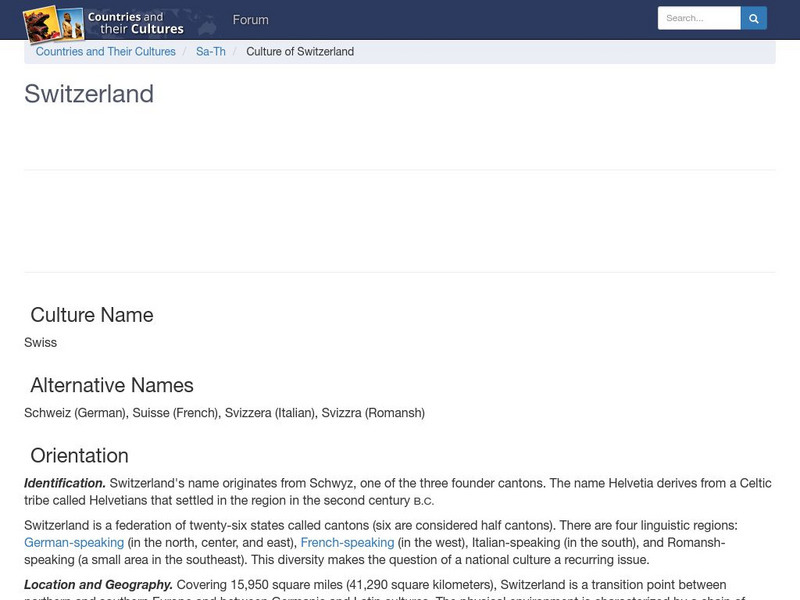Open the Forum page

click(250, 20)
